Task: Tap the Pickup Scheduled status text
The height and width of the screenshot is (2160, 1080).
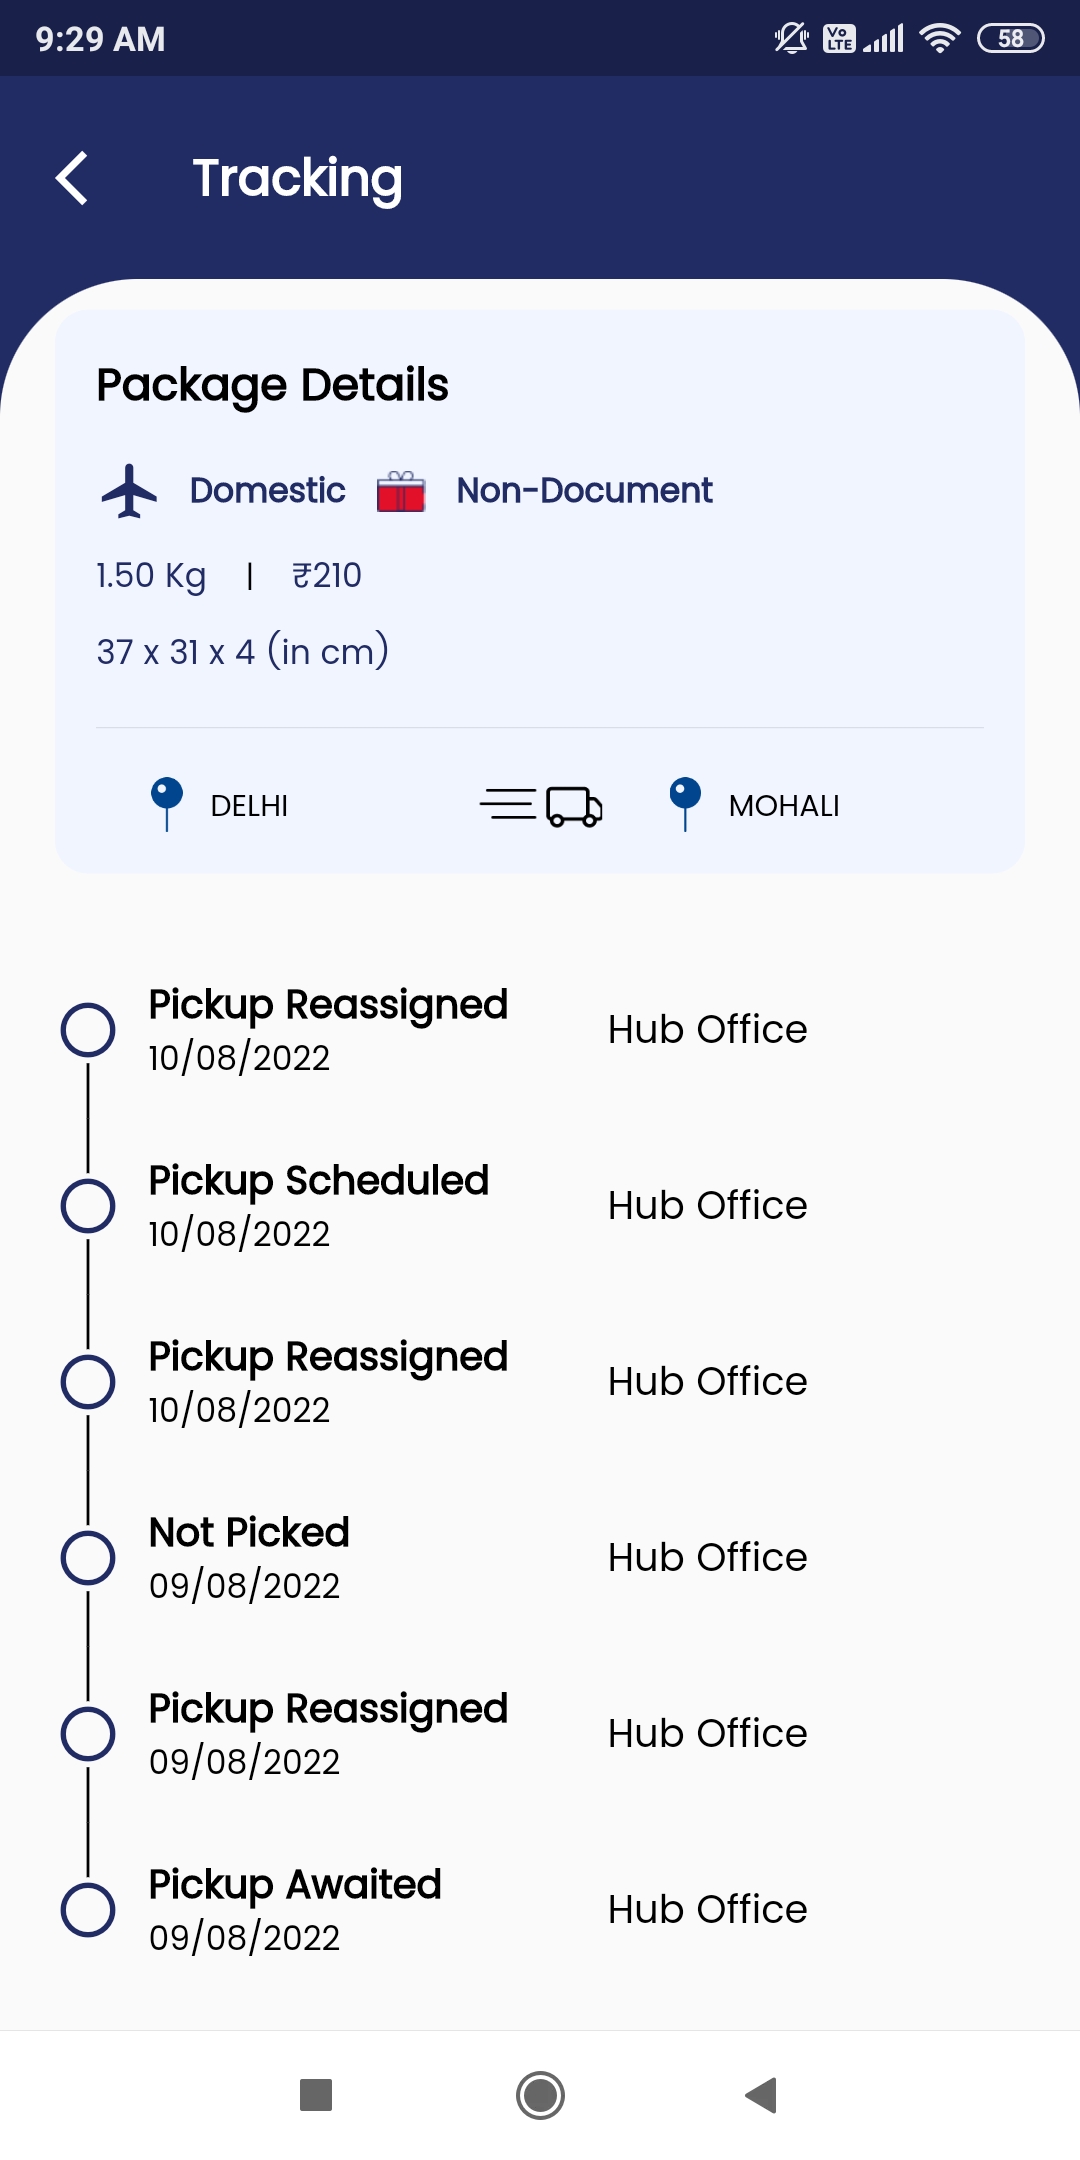Action: tap(318, 1181)
